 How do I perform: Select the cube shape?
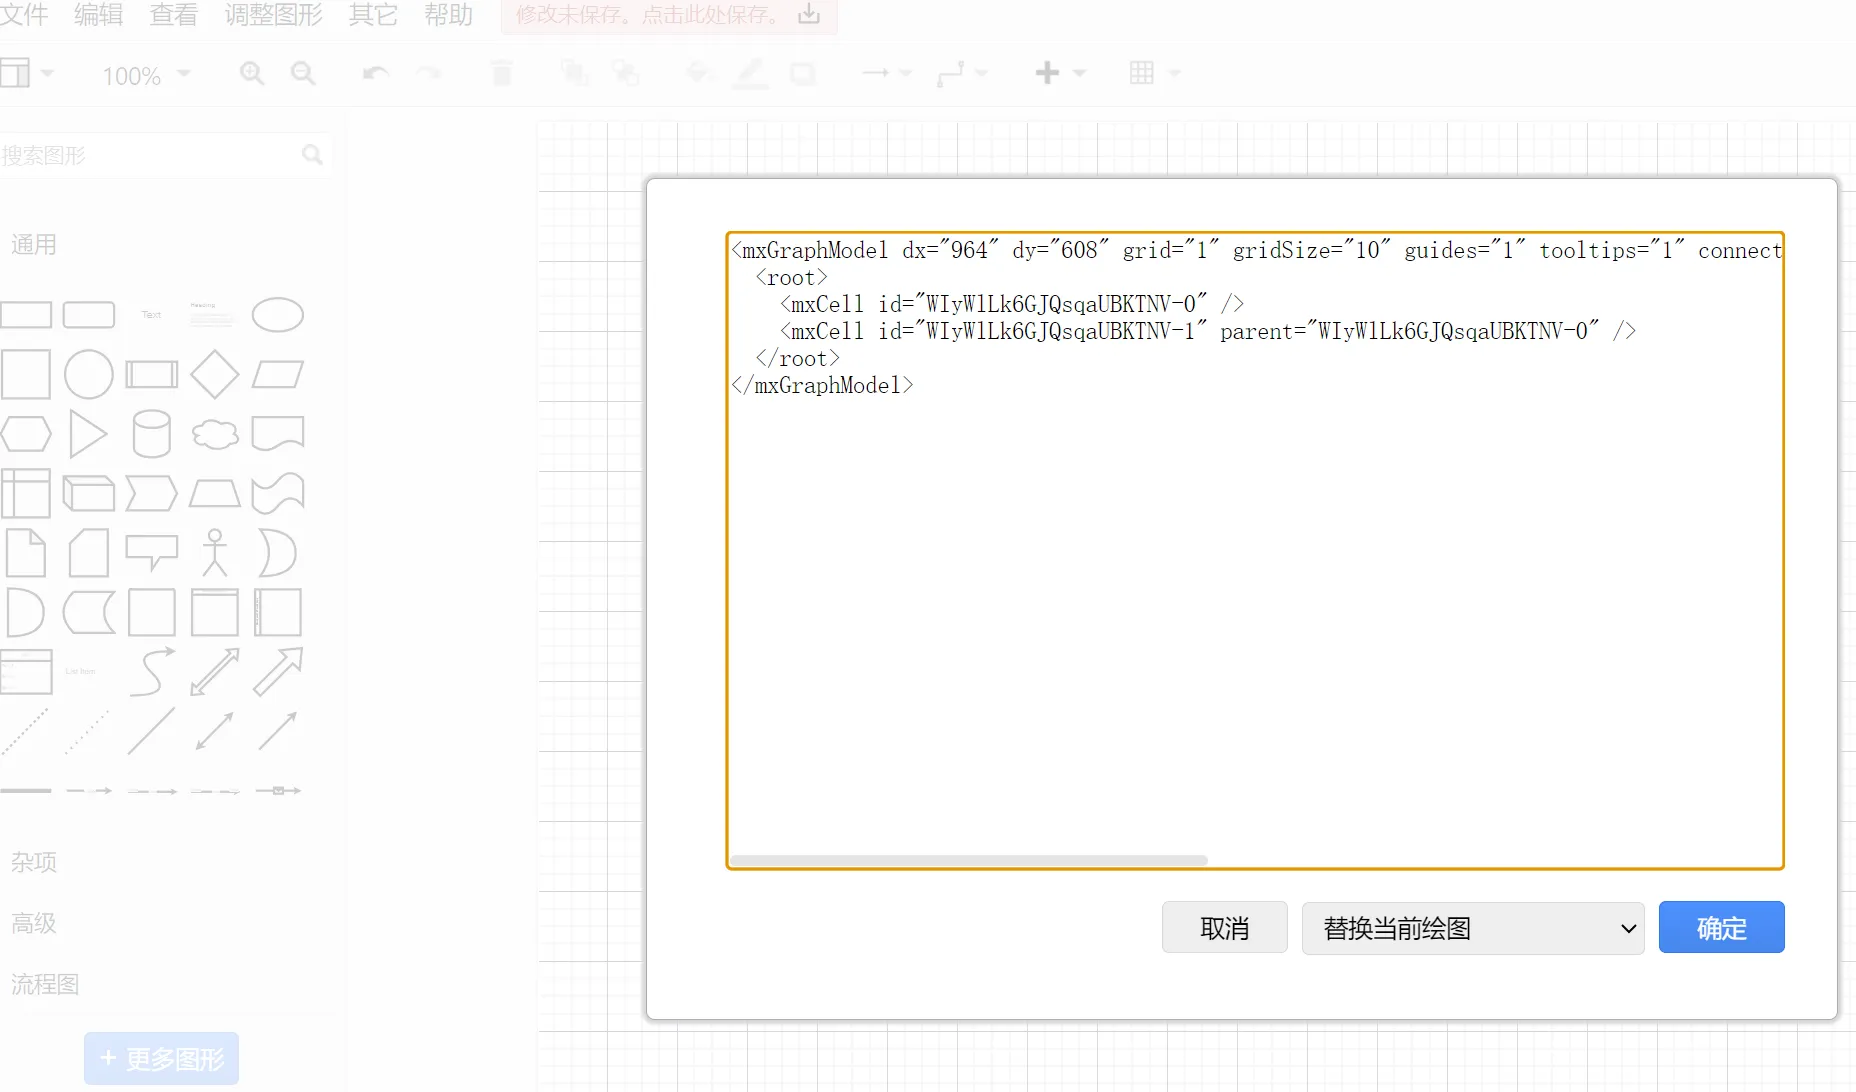pyautogui.click(x=89, y=493)
